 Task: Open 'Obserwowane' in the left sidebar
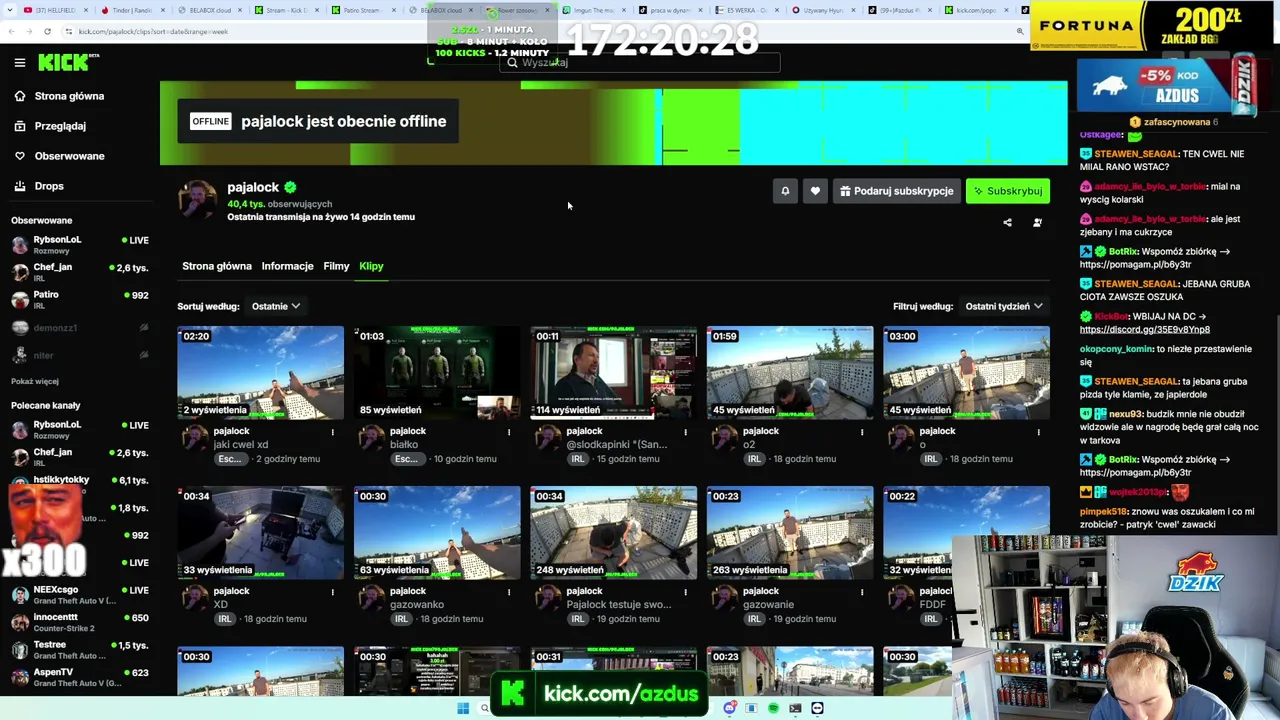[x=69, y=156]
